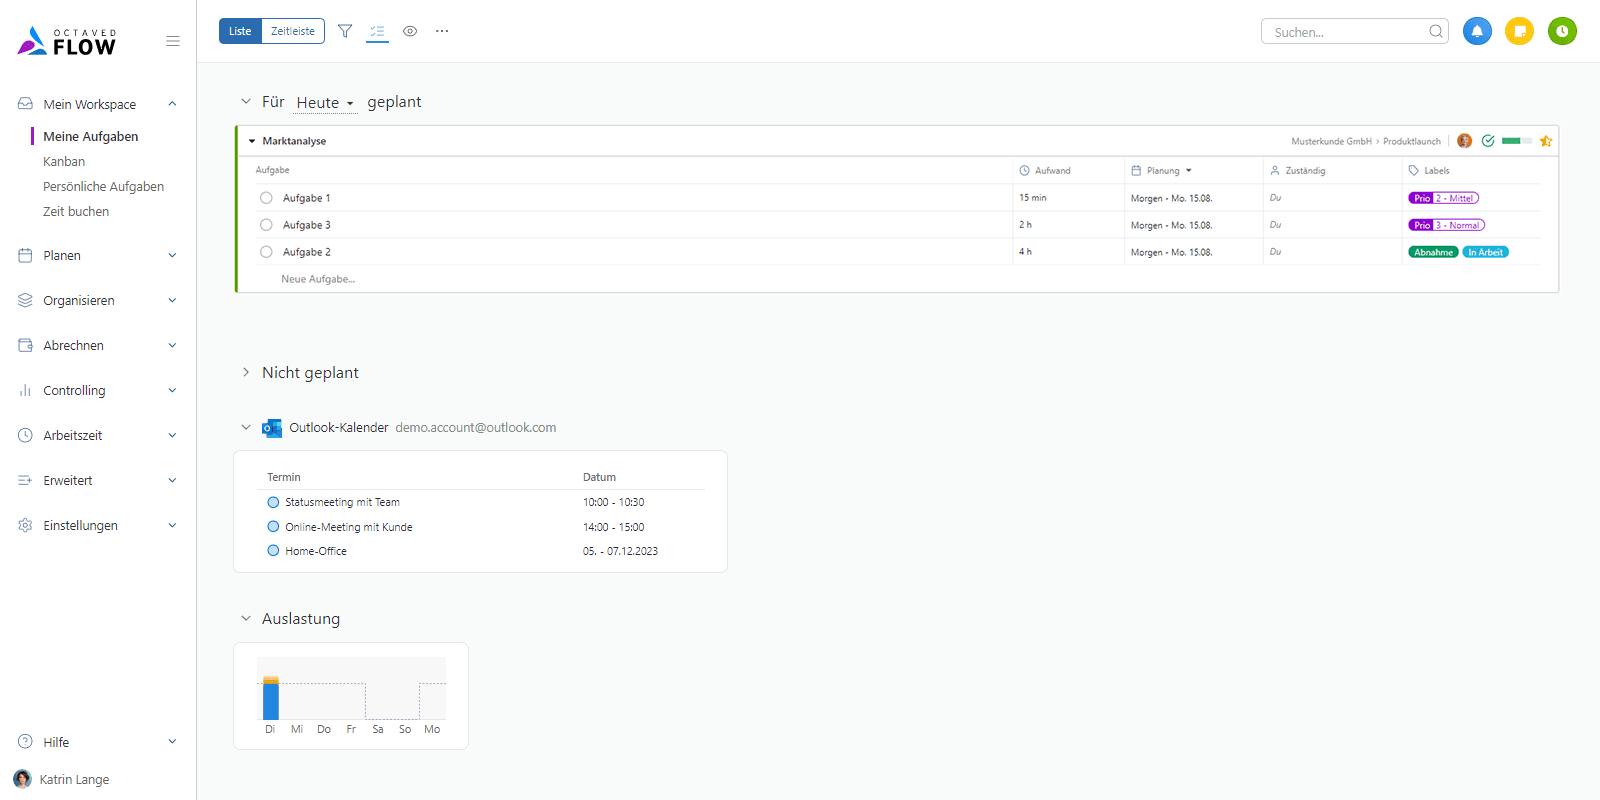The height and width of the screenshot is (800, 1600).
Task: Check off Online-Meeting mit Kunde appointment
Action: tap(273, 526)
